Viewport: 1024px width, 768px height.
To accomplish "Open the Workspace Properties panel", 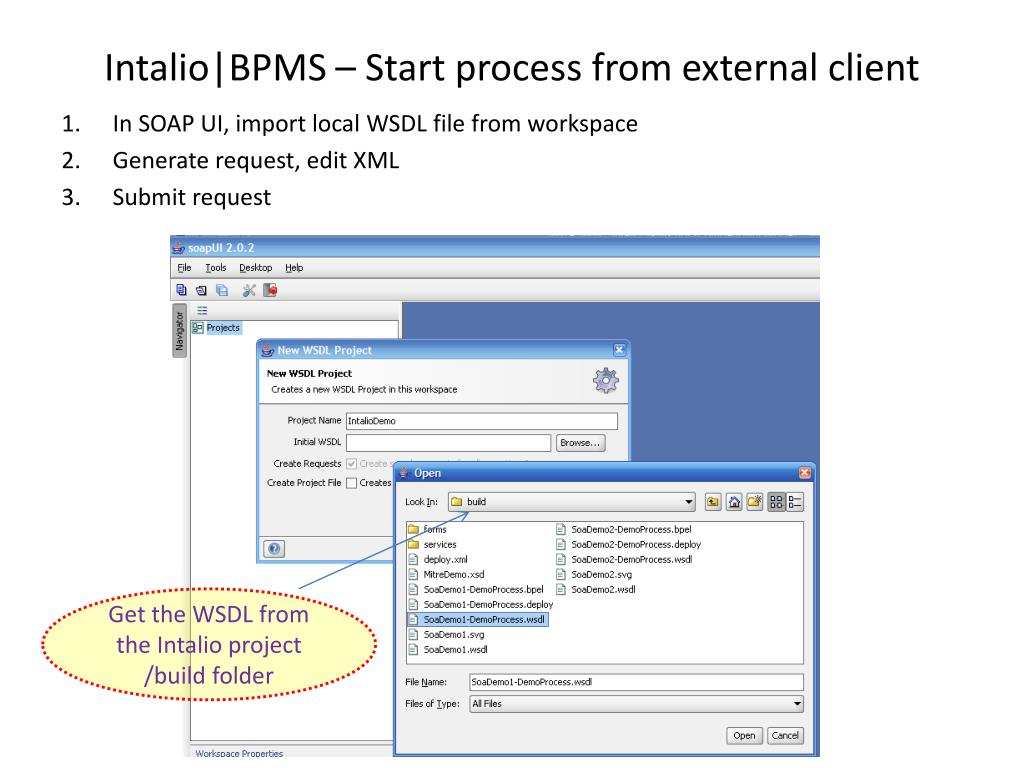I will (x=239, y=753).
